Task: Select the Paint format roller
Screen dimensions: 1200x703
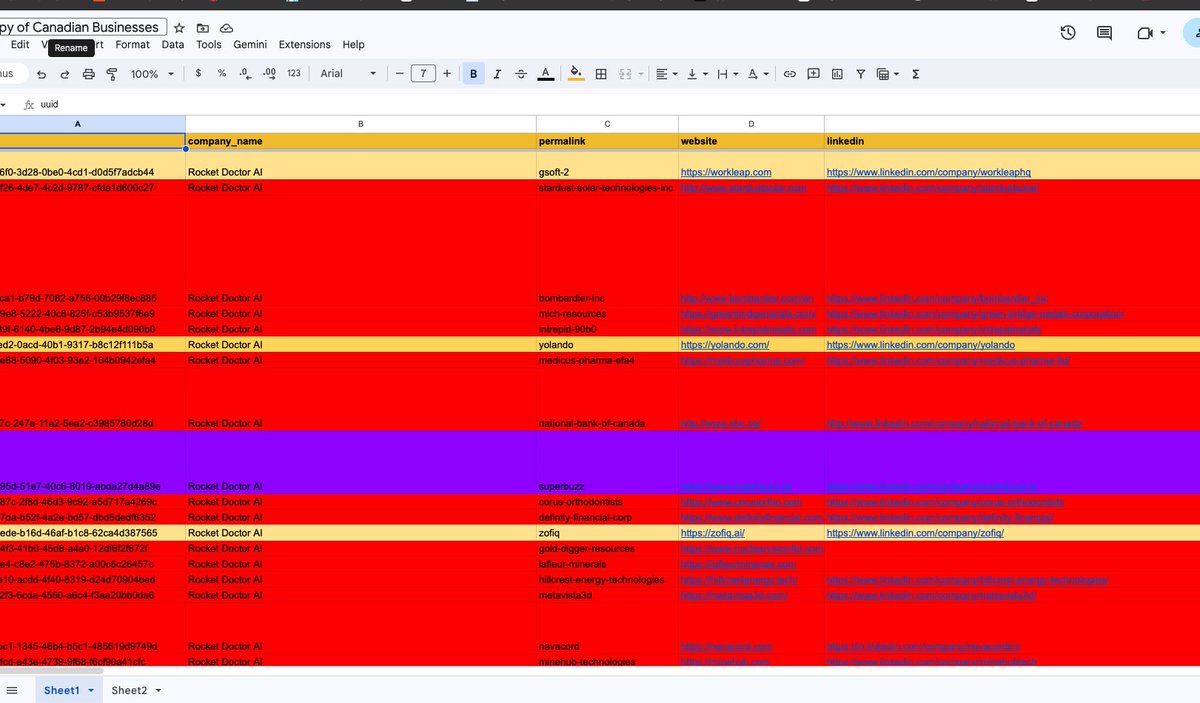Action: click(112, 74)
